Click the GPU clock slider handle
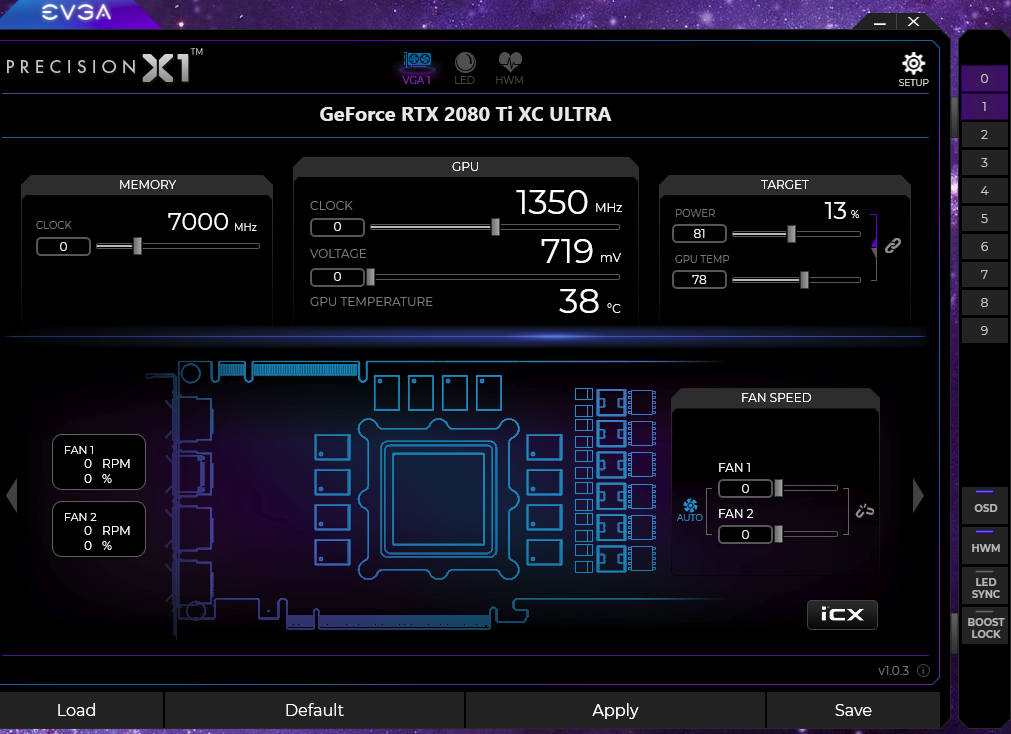The width and height of the screenshot is (1011, 734). (x=495, y=226)
